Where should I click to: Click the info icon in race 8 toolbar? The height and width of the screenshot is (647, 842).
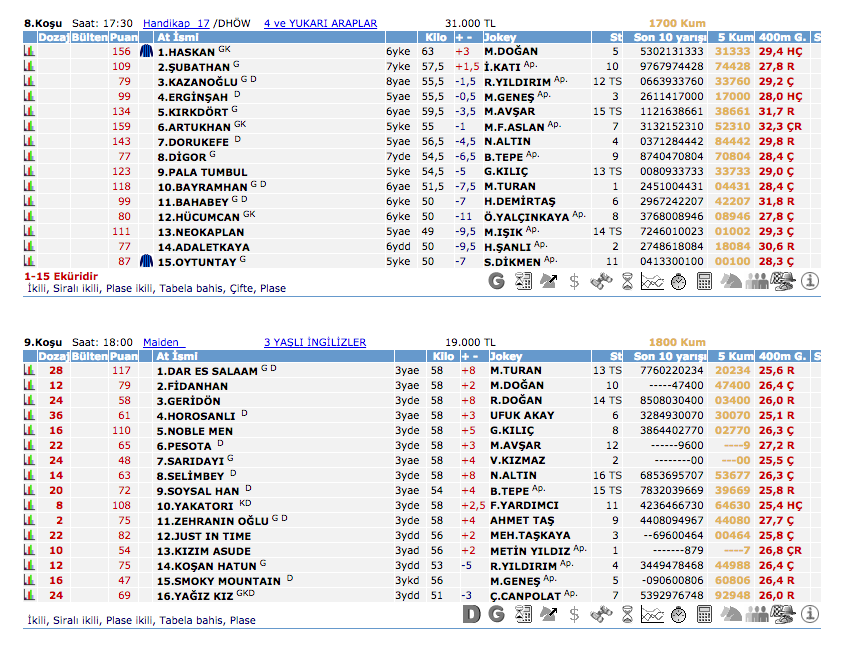pos(810,282)
